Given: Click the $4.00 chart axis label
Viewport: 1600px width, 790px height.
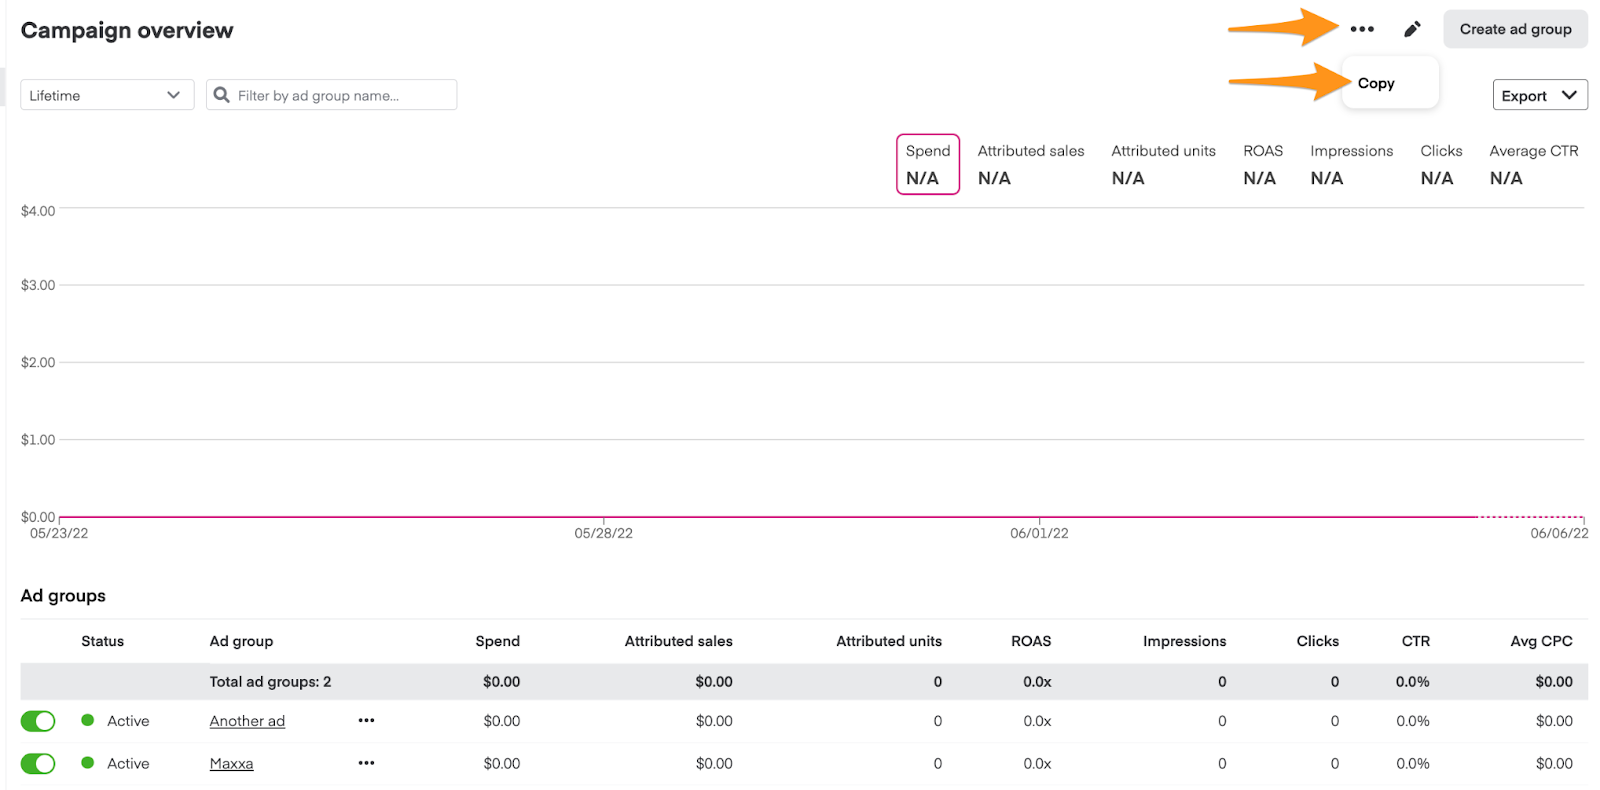Looking at the screenshot, I should coord(38,211).
